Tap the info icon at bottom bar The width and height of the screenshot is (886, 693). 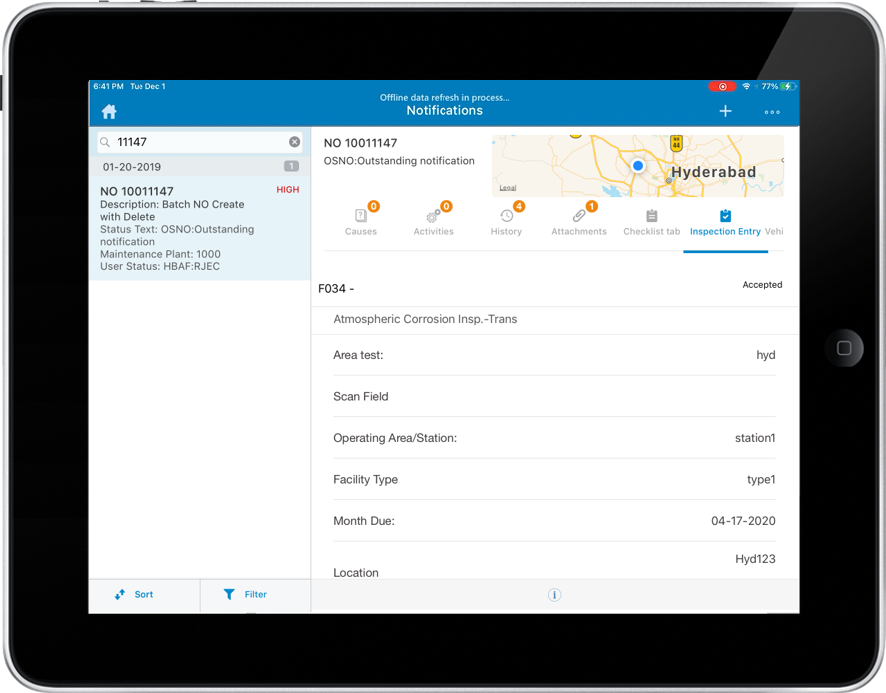pyautogui.click(x=554, y=595)
